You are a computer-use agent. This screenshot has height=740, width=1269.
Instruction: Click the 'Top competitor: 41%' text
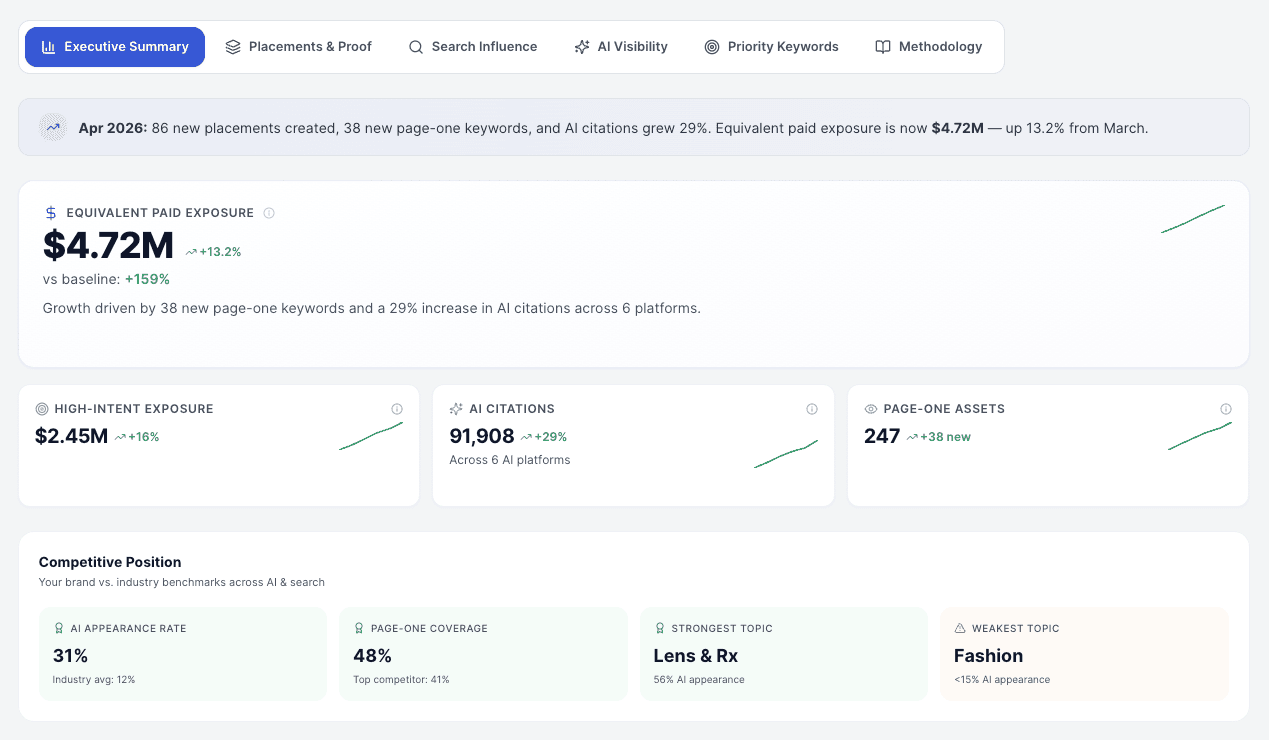[401, 680]
